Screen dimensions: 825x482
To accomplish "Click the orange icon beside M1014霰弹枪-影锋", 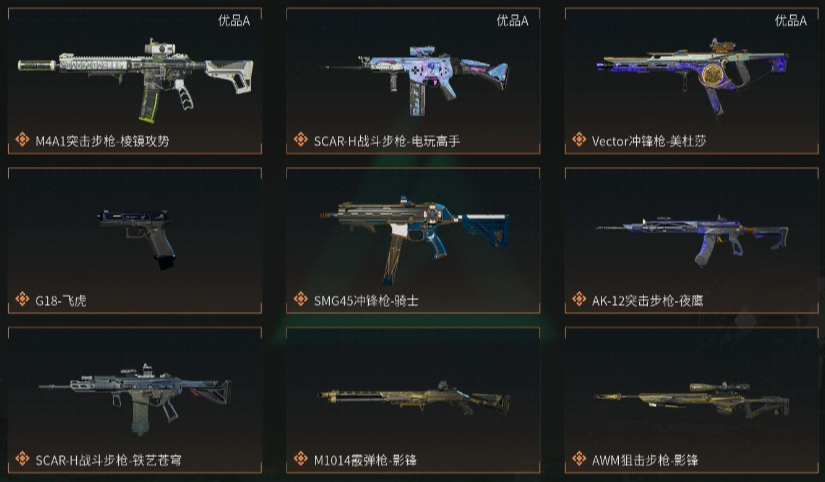I will (300, 458).
